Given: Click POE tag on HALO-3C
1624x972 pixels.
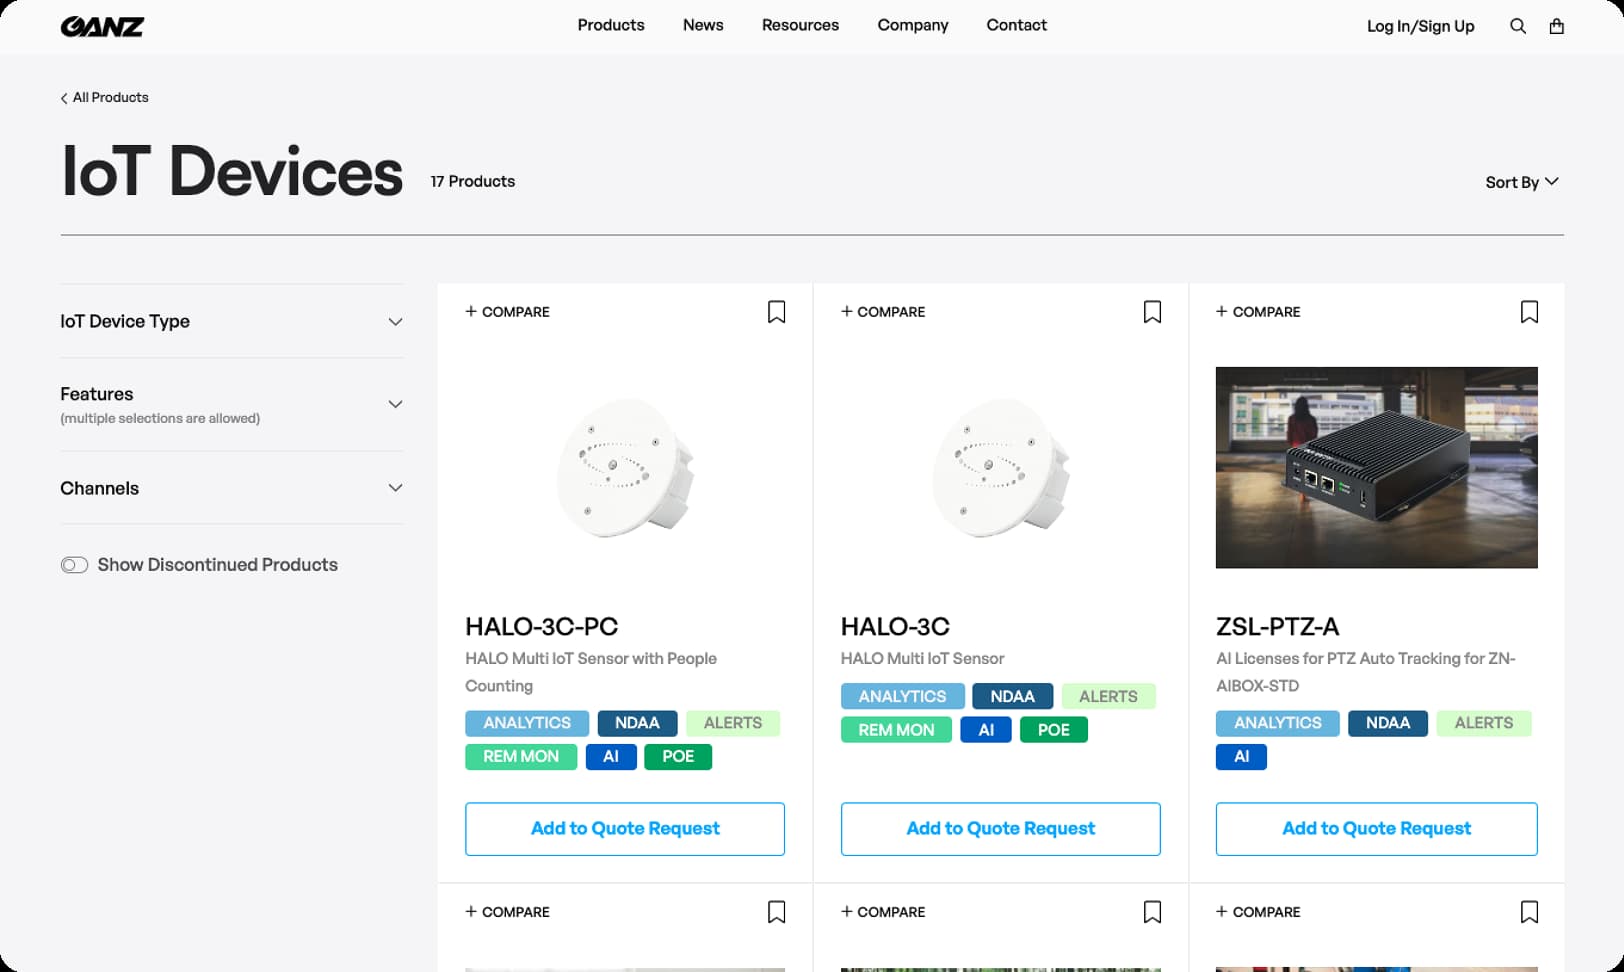Looking at the screenshot, I should (x=1053, y=730).
